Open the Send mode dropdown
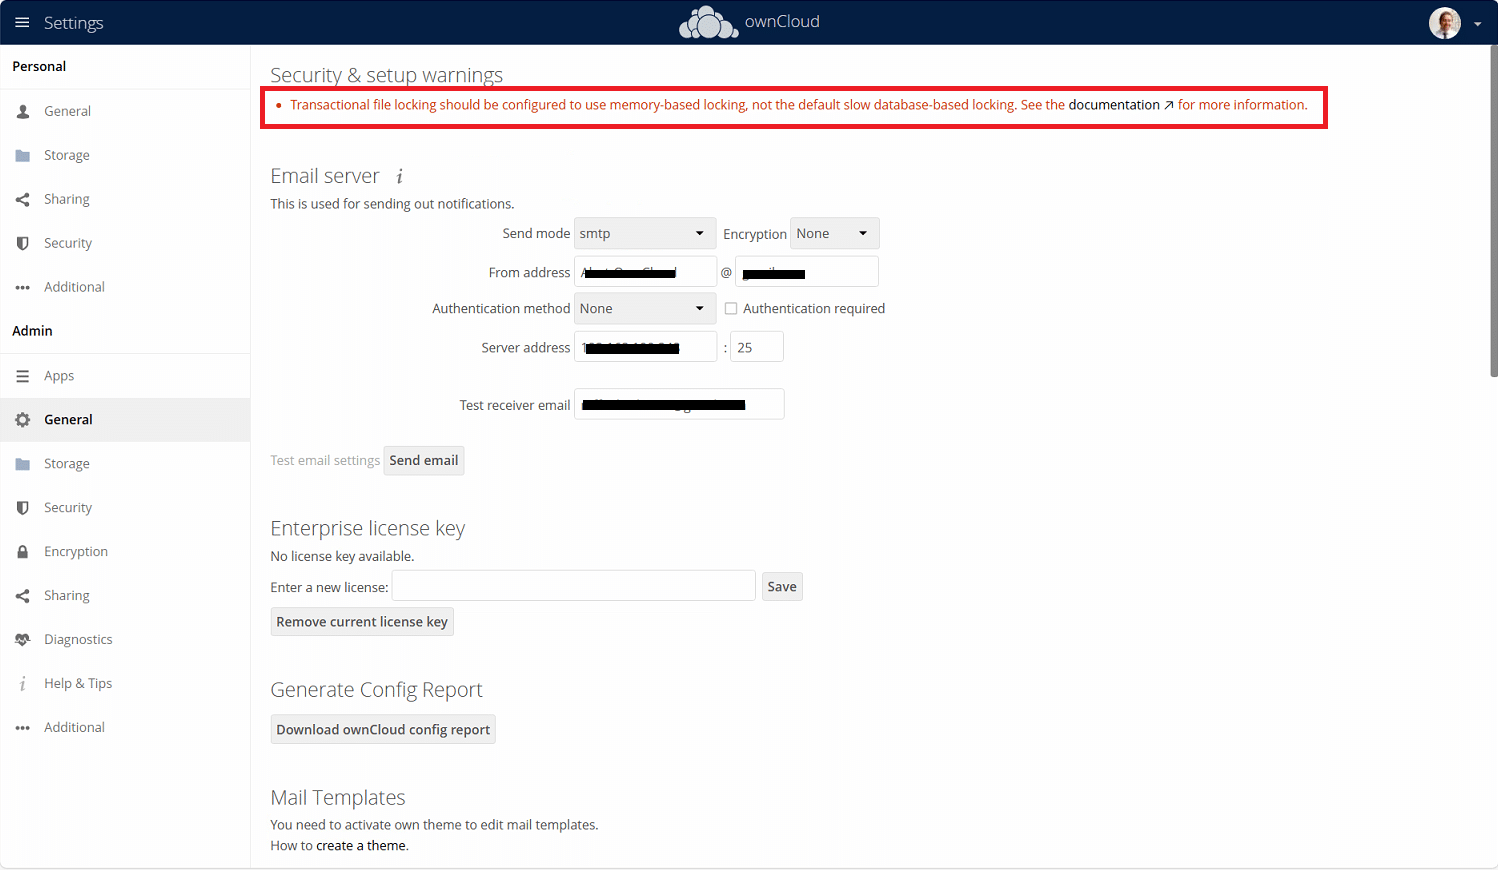 point(645,233)
